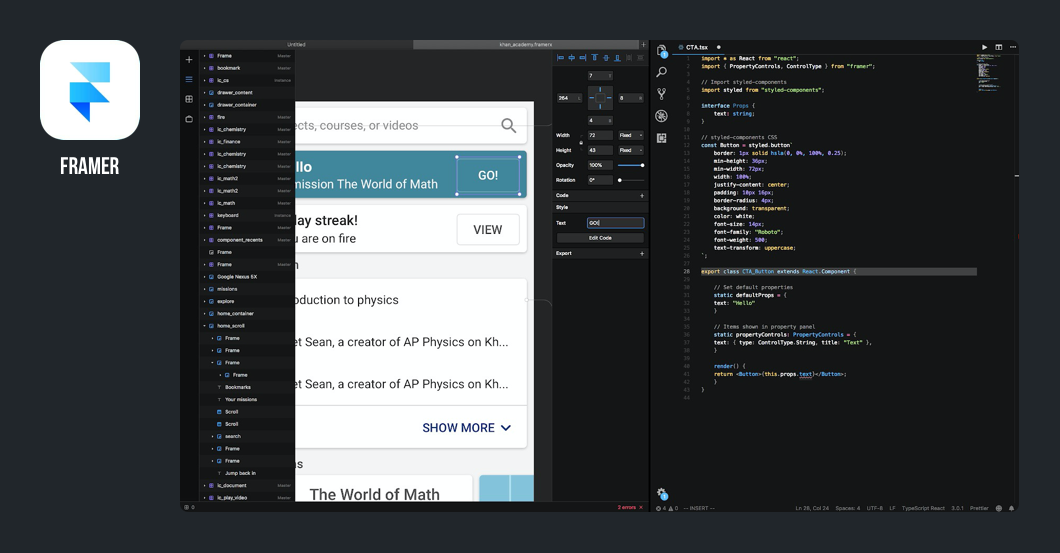Open the layers list panel icon
The width and height of the screenshot is (1060, 553).
189,79
